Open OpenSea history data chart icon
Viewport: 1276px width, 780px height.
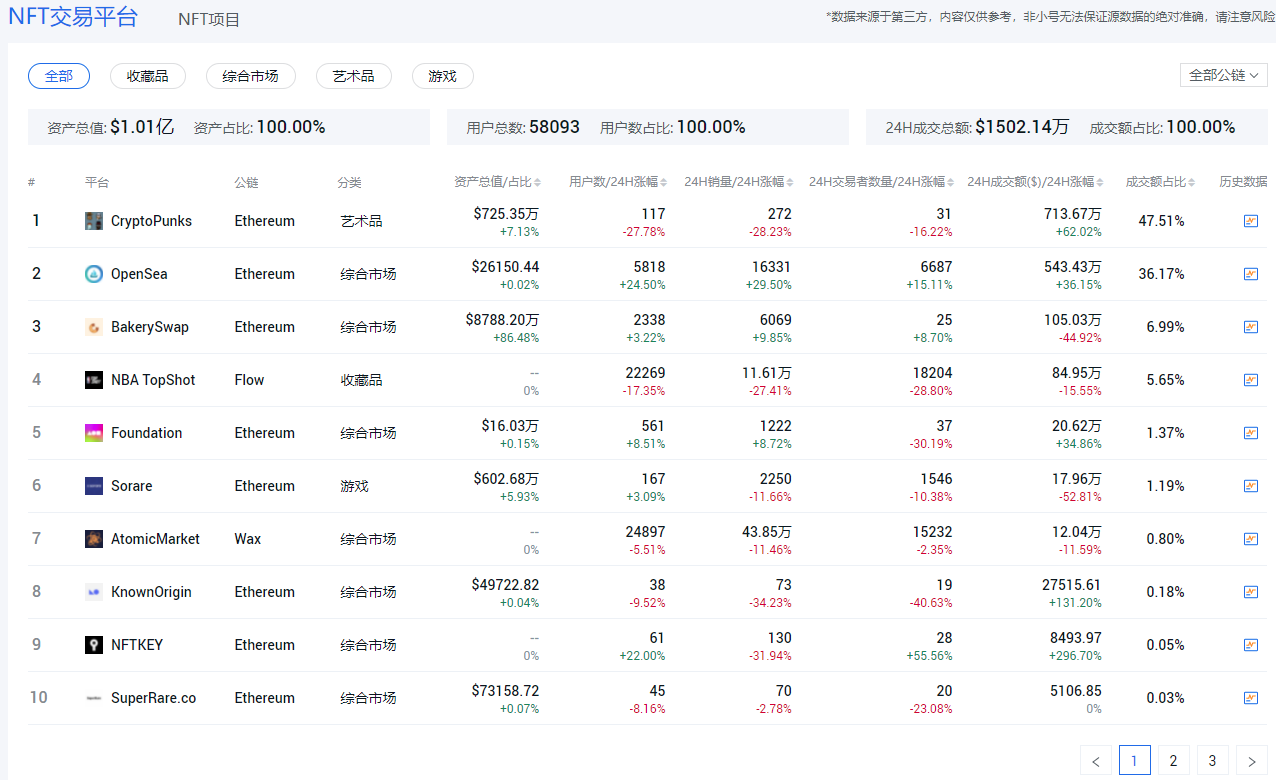pyautogui.click(x=1250, y=274)
